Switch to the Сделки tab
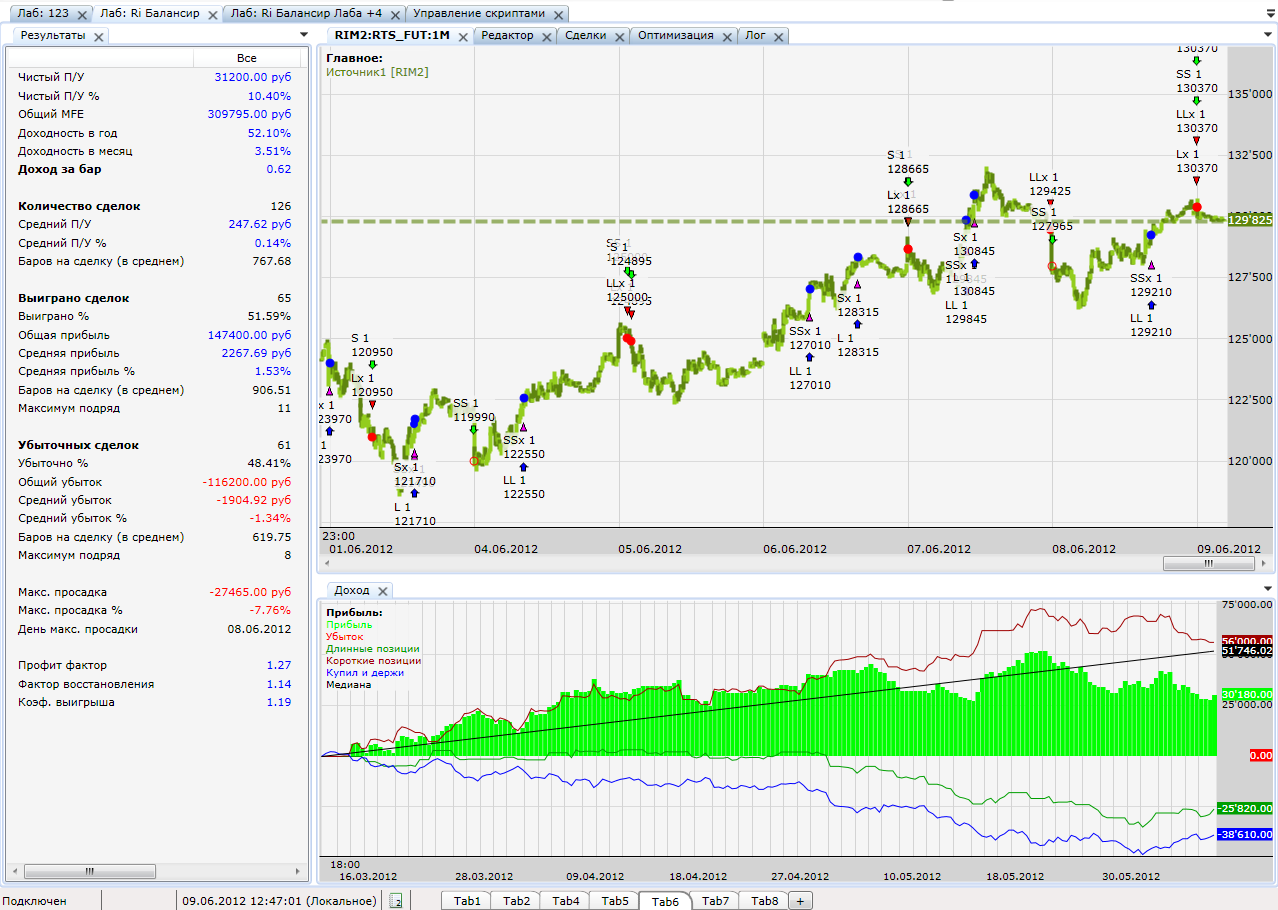1278x910 pixels. tap(585, 36)
